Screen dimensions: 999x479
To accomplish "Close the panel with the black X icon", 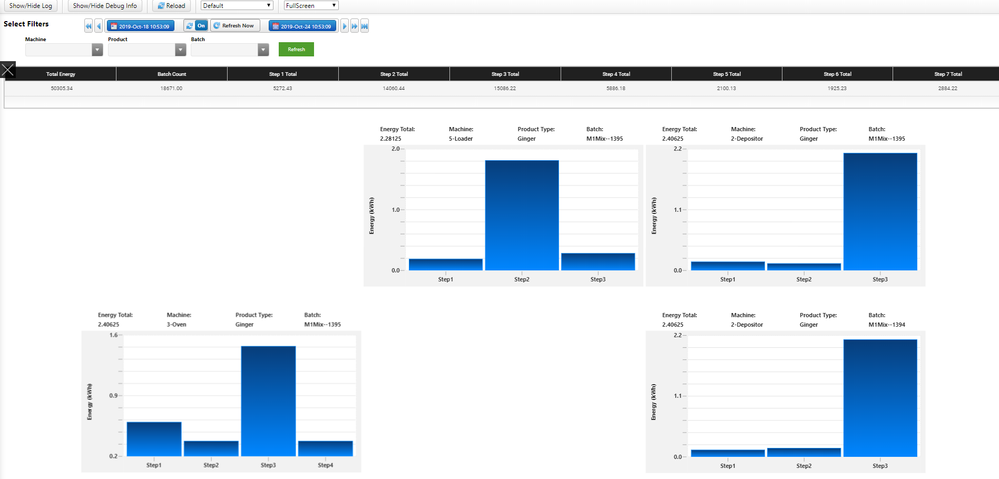I will (x=8, y=70).
